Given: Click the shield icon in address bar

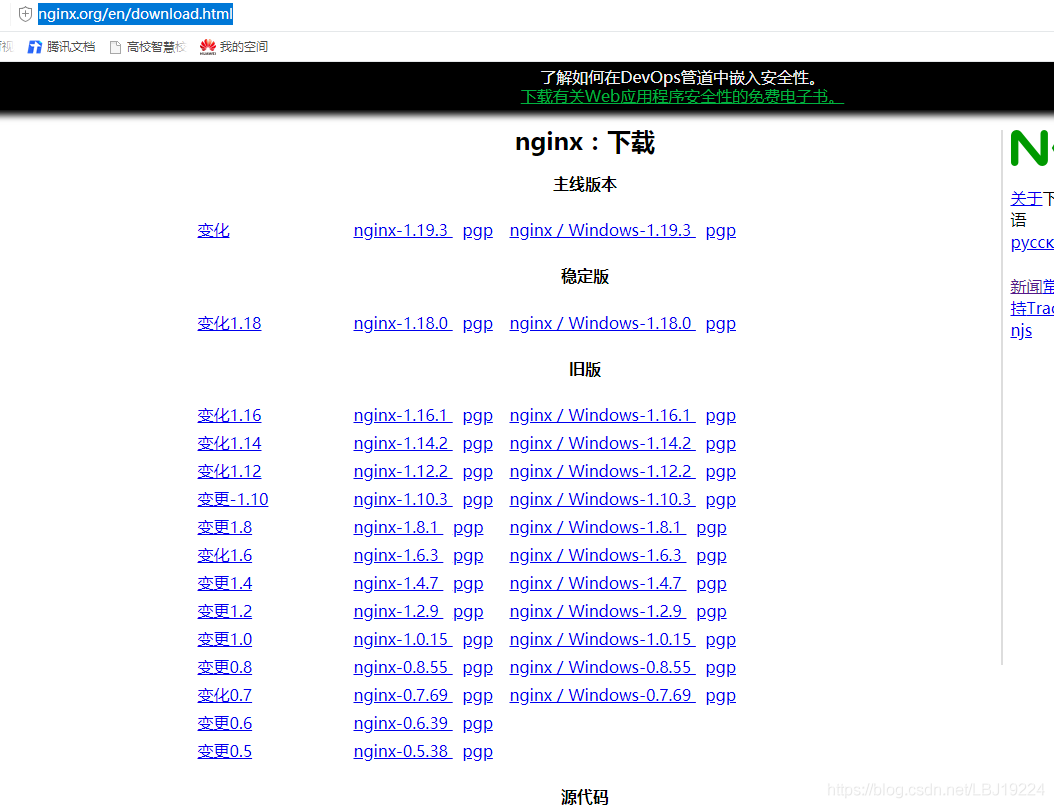Looking at the screenshot, I should point(25,14).
